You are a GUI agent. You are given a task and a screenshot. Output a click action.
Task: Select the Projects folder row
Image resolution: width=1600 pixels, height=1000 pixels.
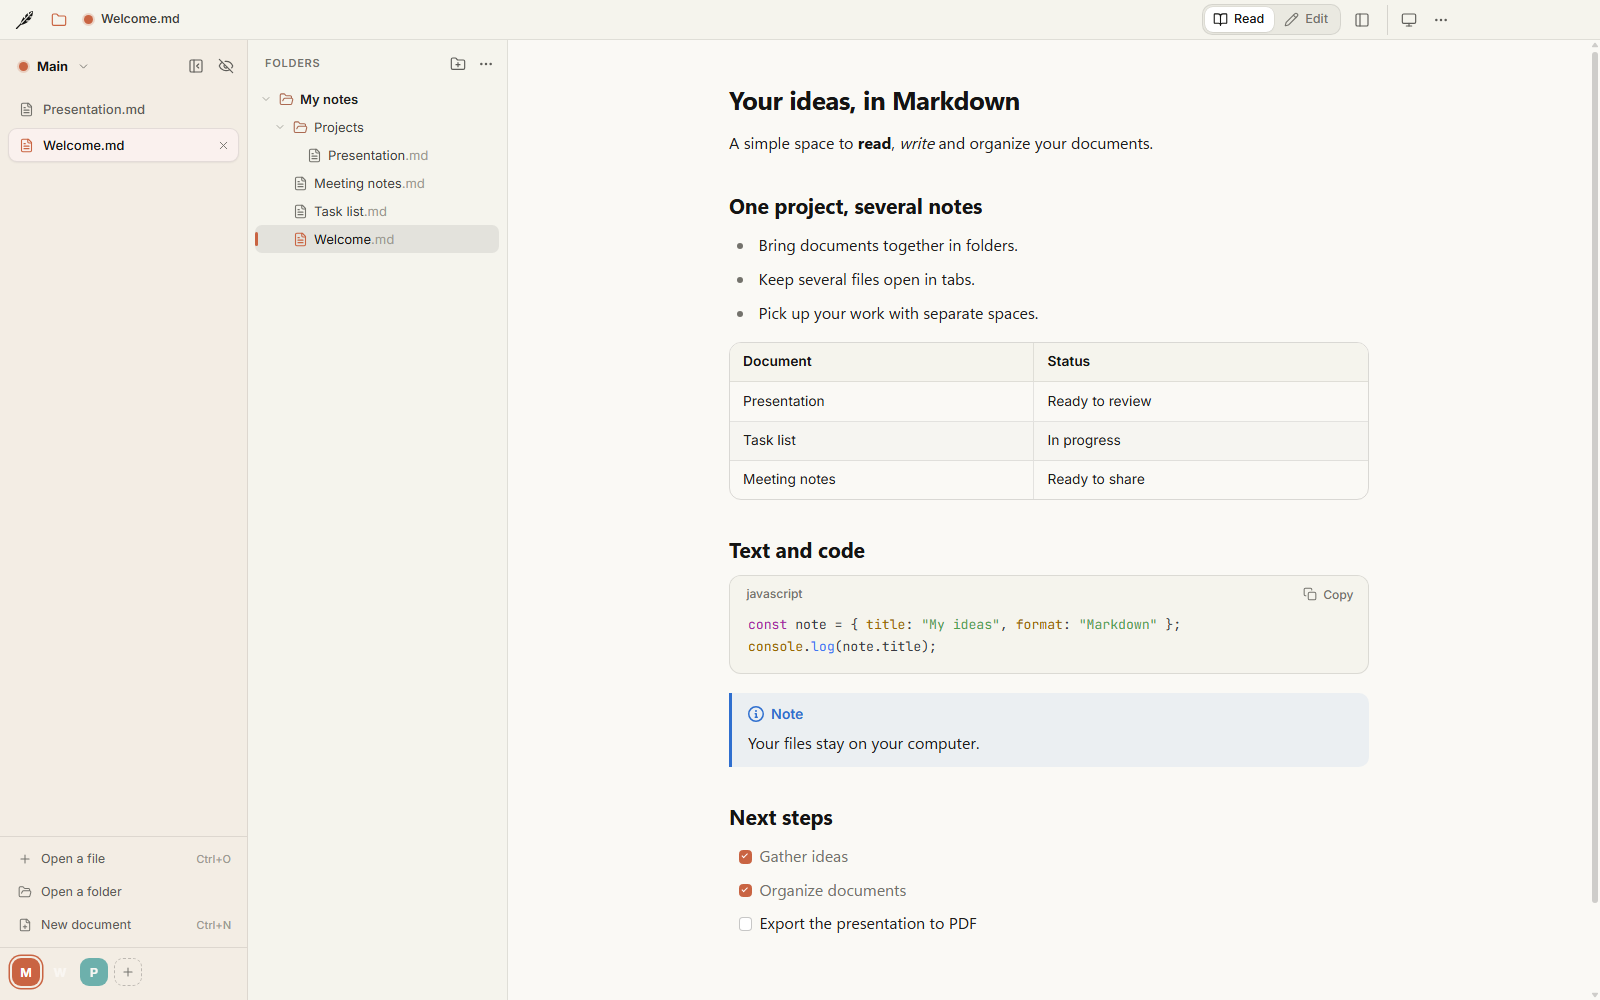click(377, 127)
